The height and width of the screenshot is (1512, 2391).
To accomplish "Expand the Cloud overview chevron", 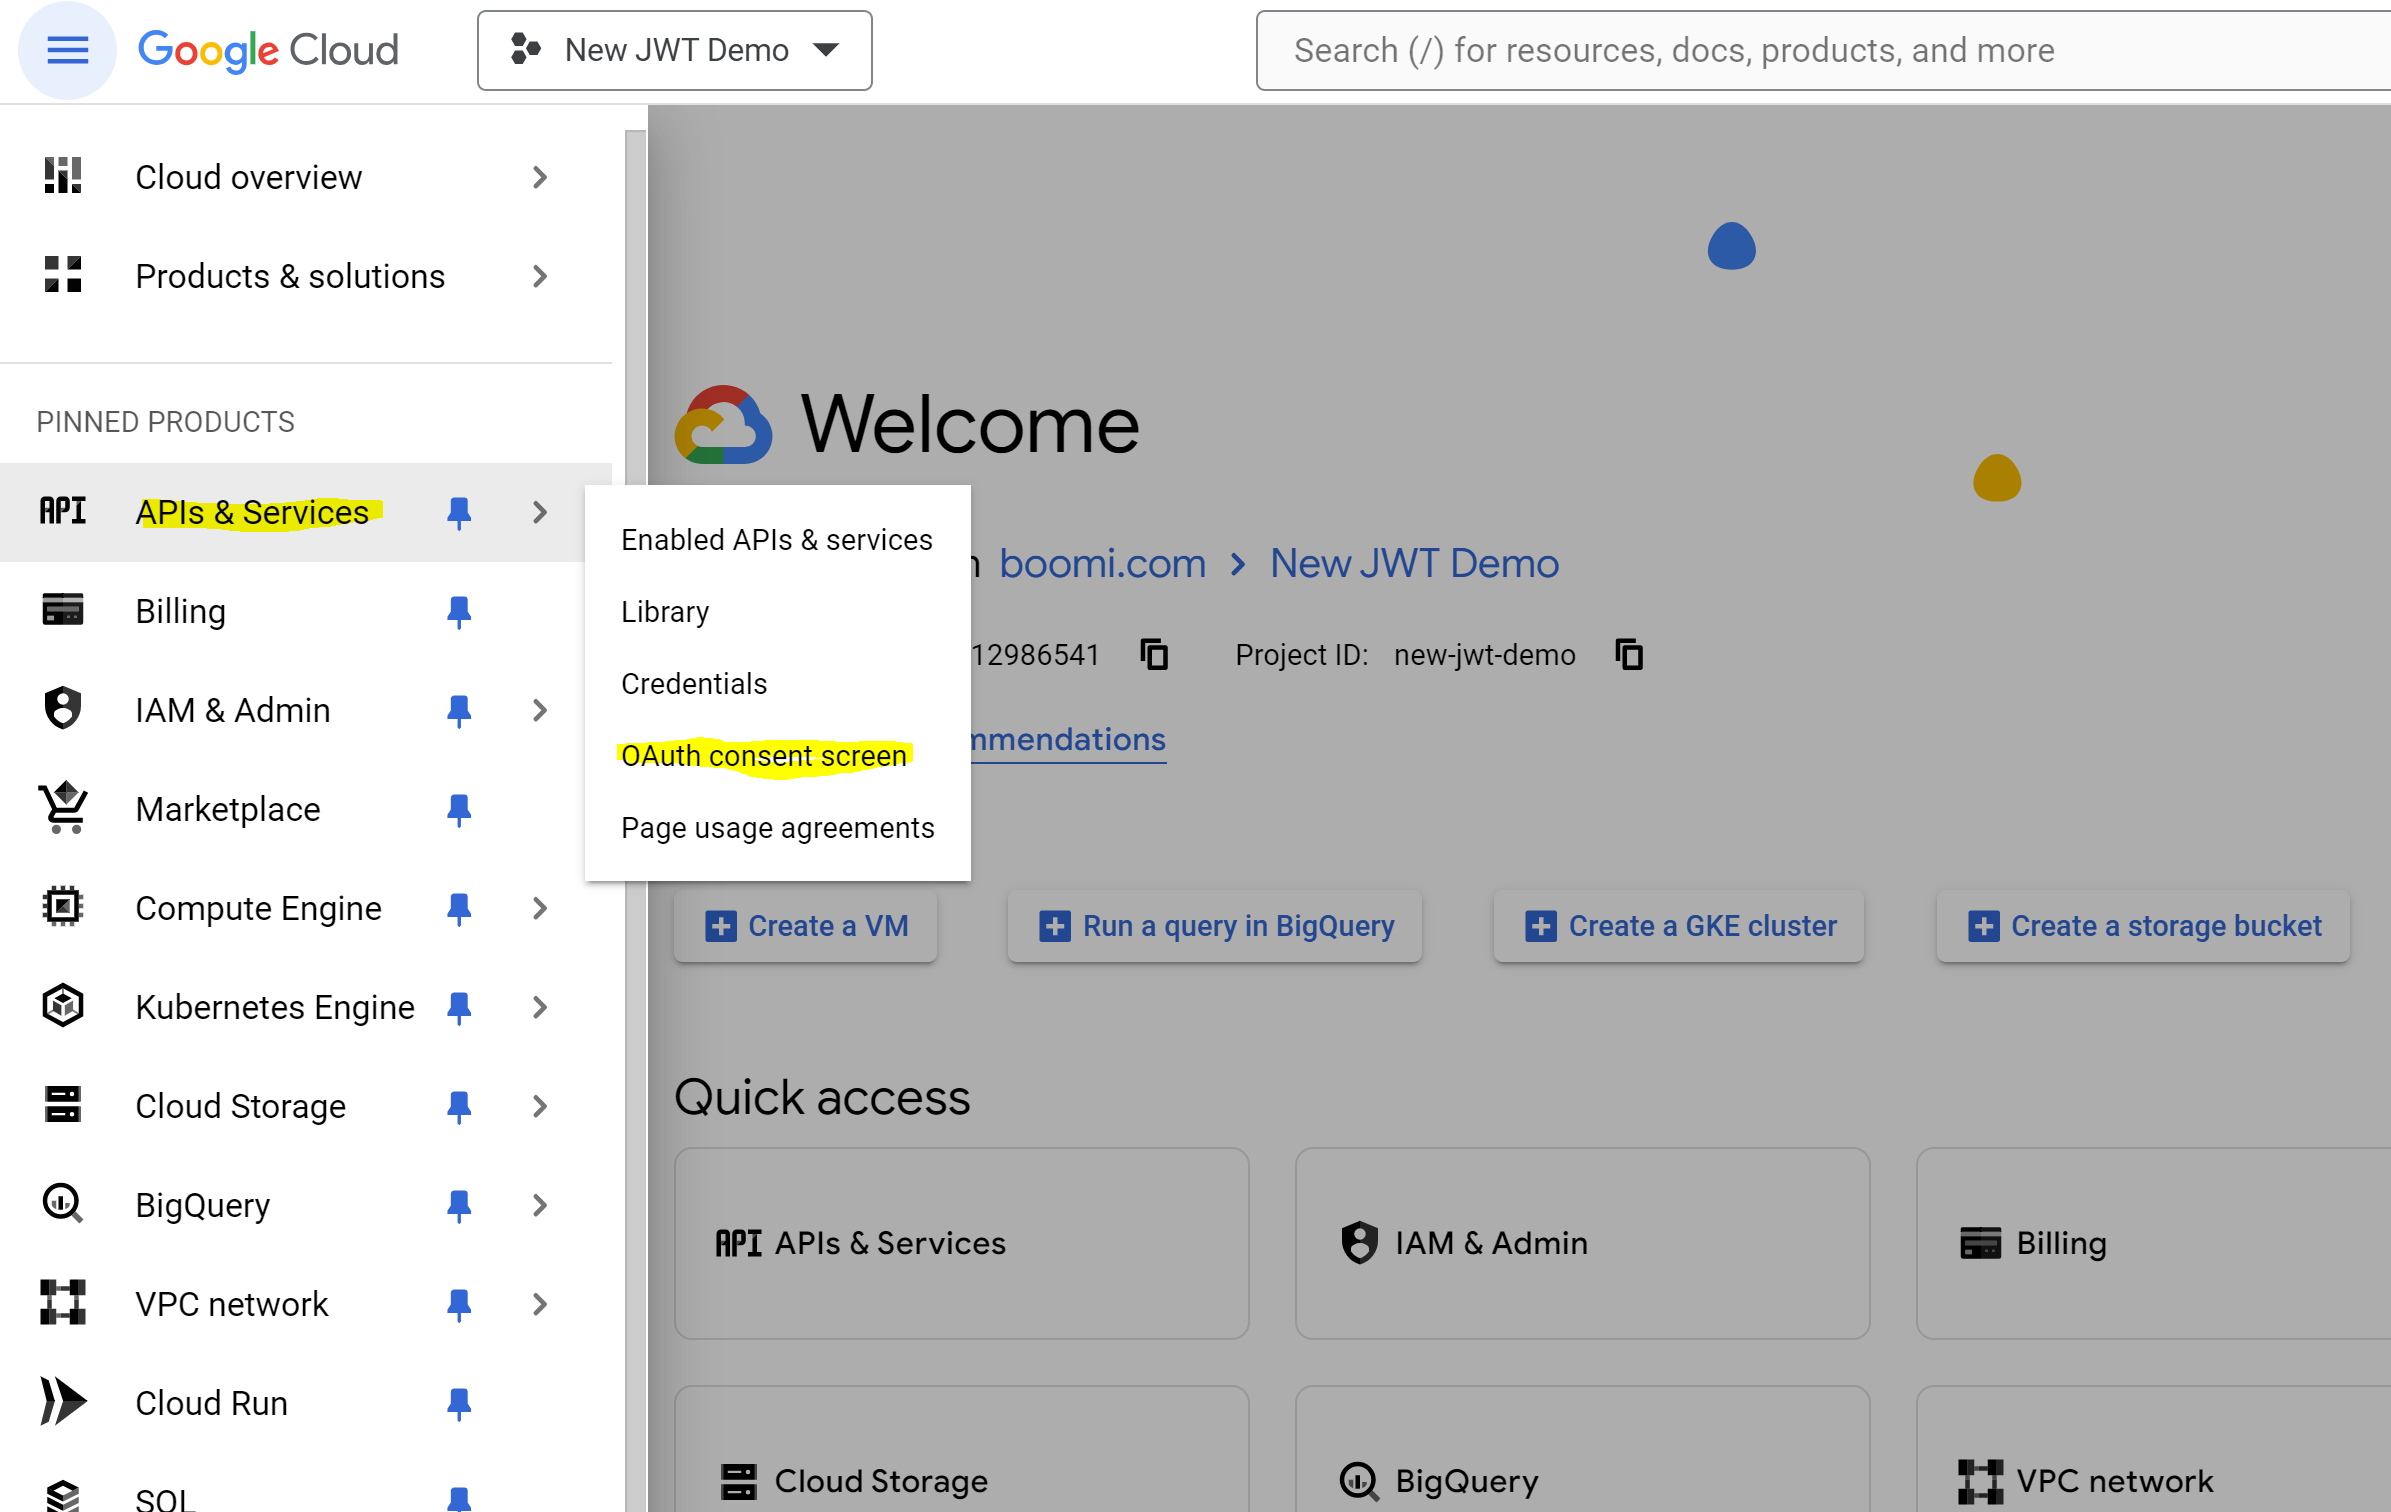I will 540,177.
